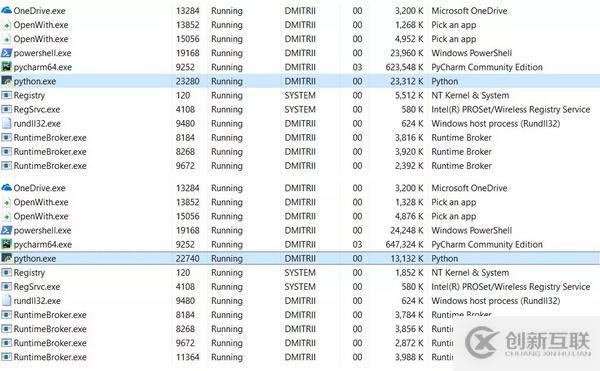The image size is (600, 371).
Task: Select python.exe name in the PID 23280 row
Action: point(35,81)
